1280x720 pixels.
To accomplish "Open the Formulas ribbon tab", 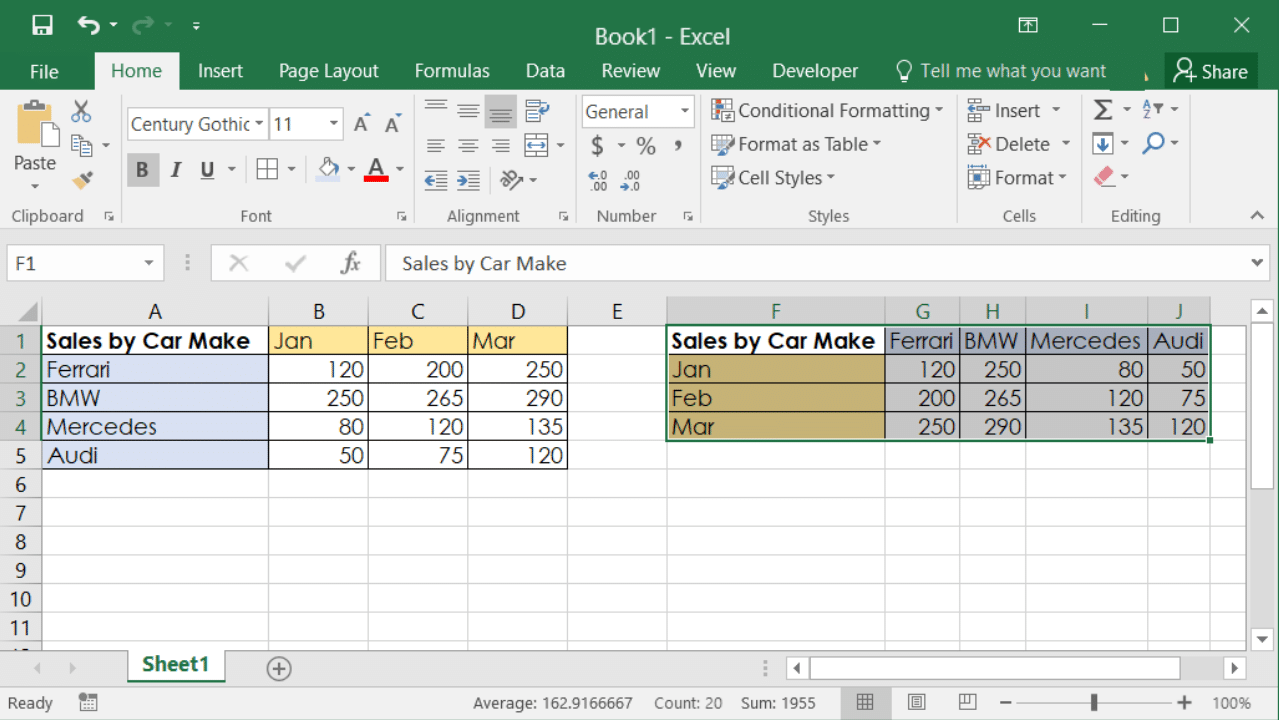I will click(x=452, y=71).
